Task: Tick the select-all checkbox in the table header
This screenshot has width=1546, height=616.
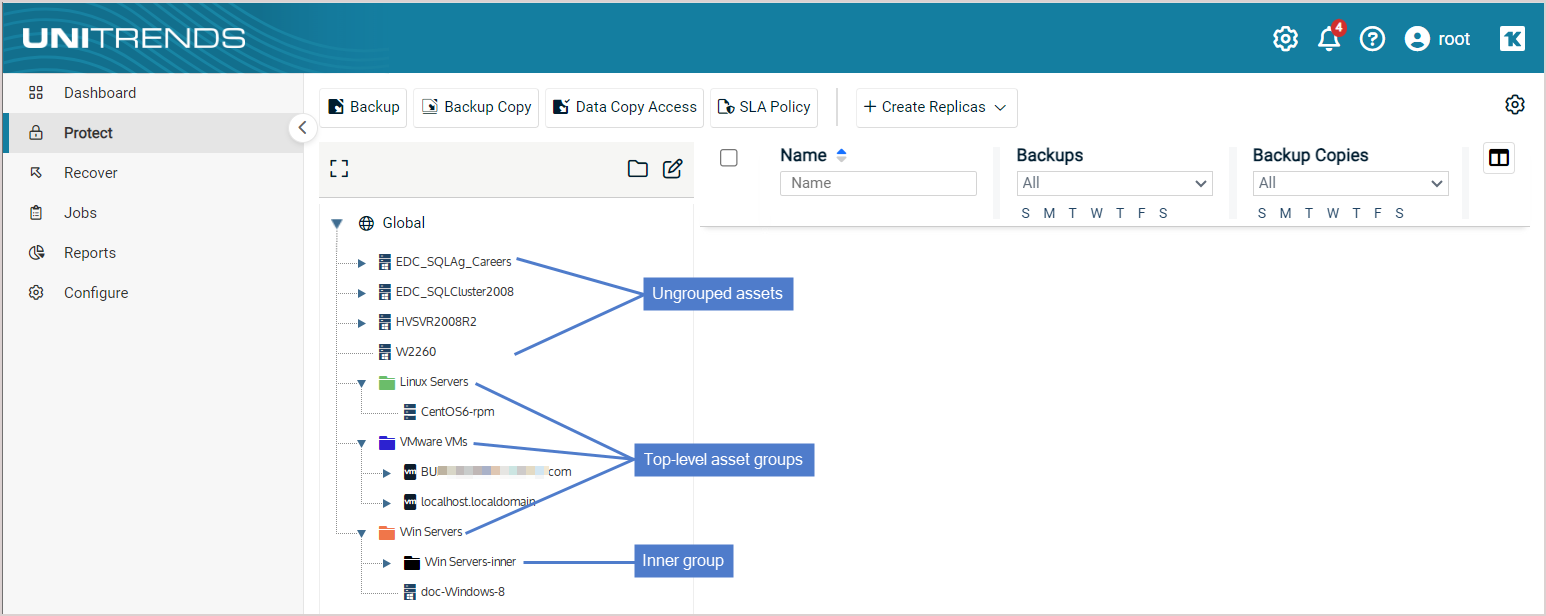Action: pos(729,158)
